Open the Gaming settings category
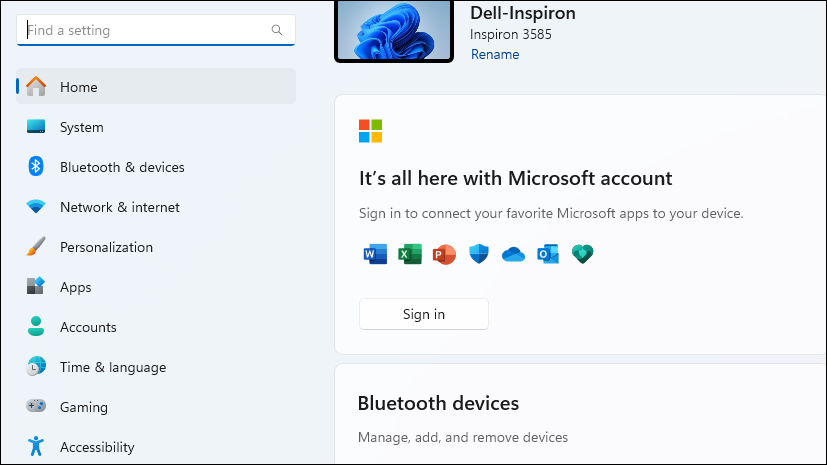 pos(84,407)
